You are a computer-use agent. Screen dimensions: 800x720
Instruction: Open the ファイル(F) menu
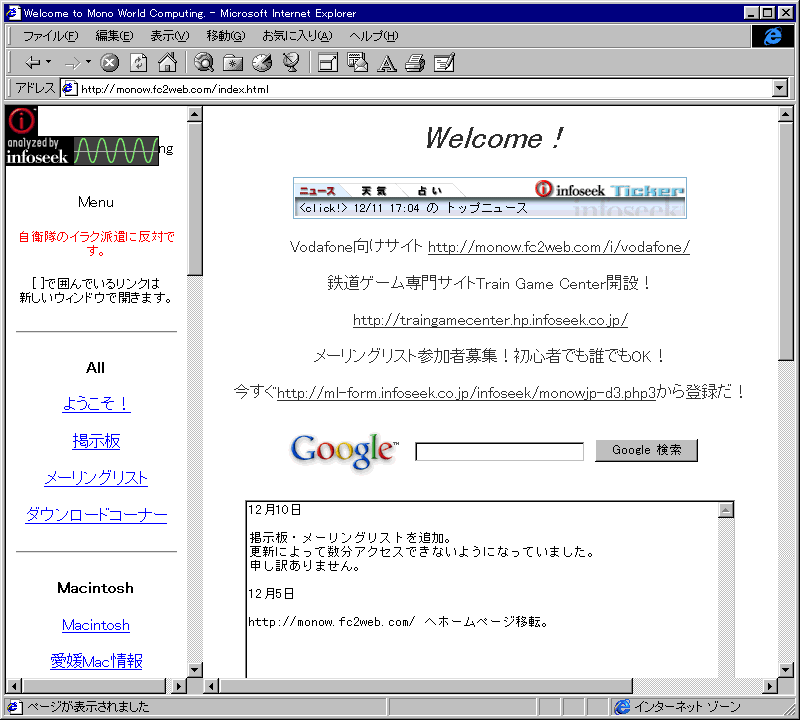point(51,36)
